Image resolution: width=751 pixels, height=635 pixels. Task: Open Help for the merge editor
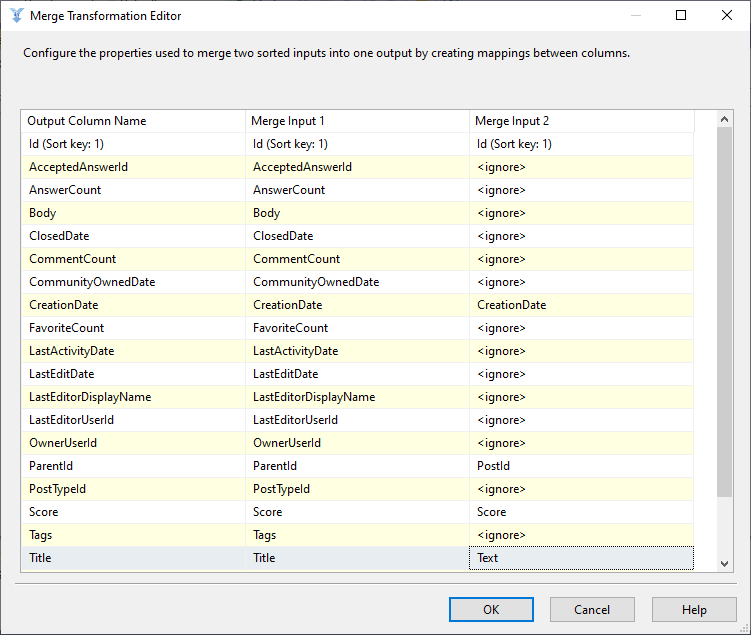pos(694,609)
